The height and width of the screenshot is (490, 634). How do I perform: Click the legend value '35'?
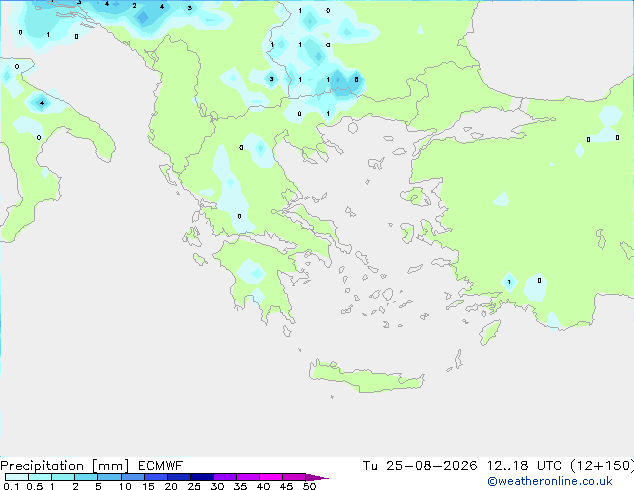[x=240, y=486]
